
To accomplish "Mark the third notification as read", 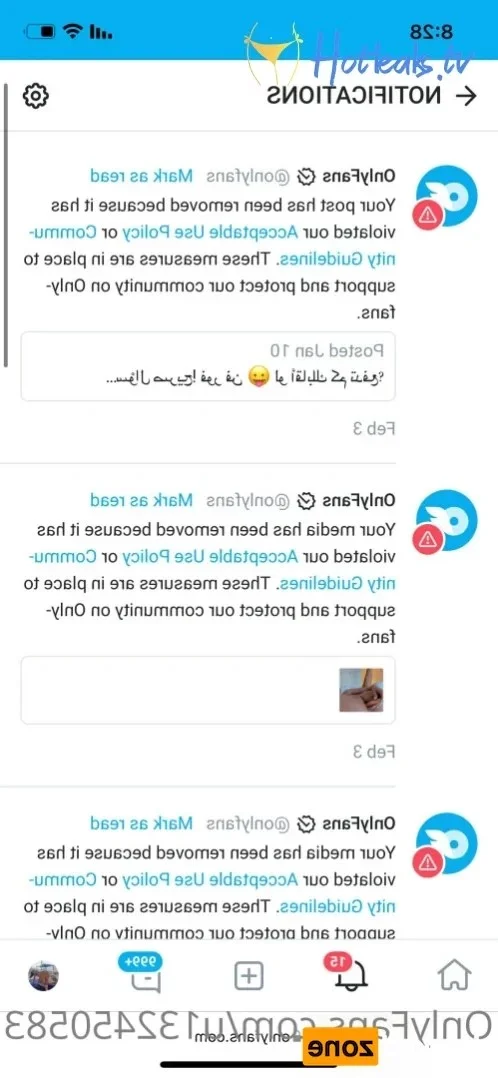I will [x=142, y=823].
